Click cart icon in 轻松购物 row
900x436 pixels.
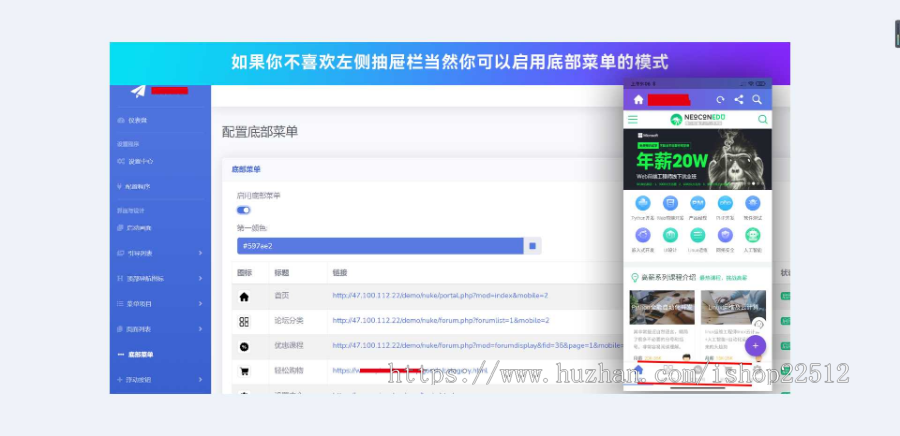[244, 371]
